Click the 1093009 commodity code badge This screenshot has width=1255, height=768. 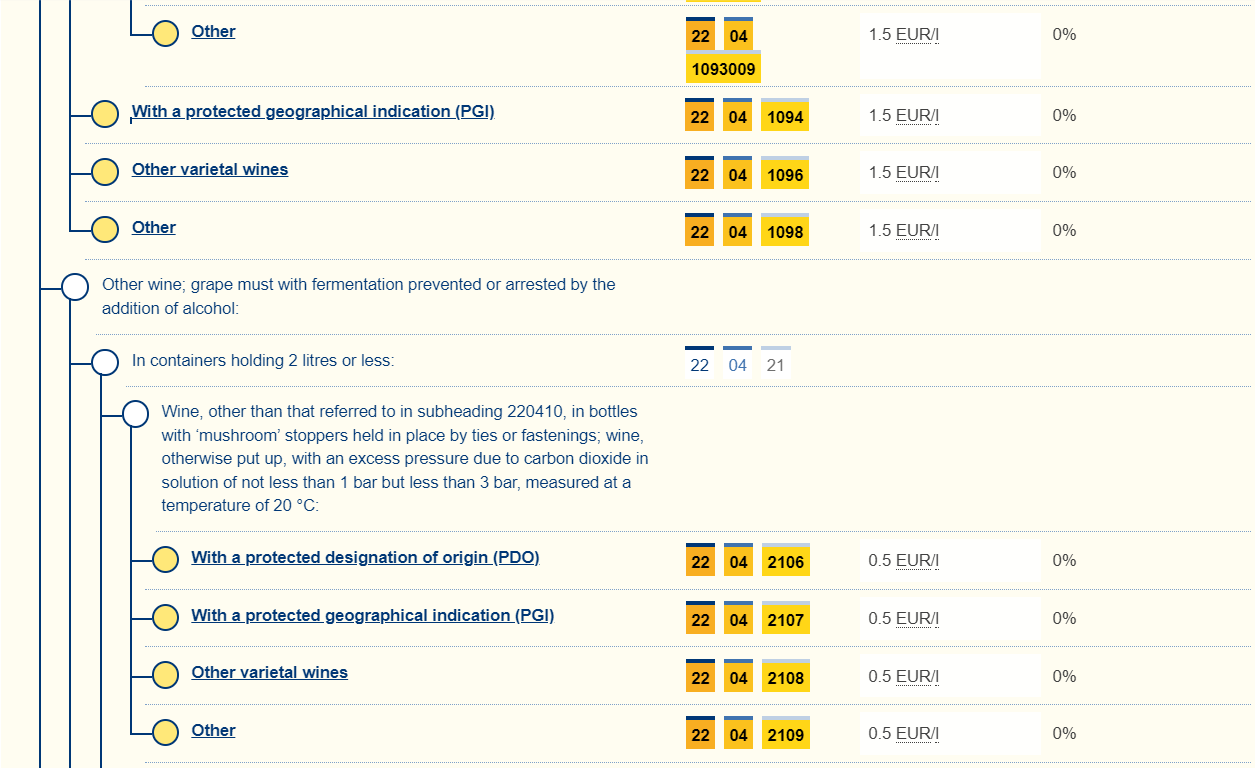(x=723, y=69)
